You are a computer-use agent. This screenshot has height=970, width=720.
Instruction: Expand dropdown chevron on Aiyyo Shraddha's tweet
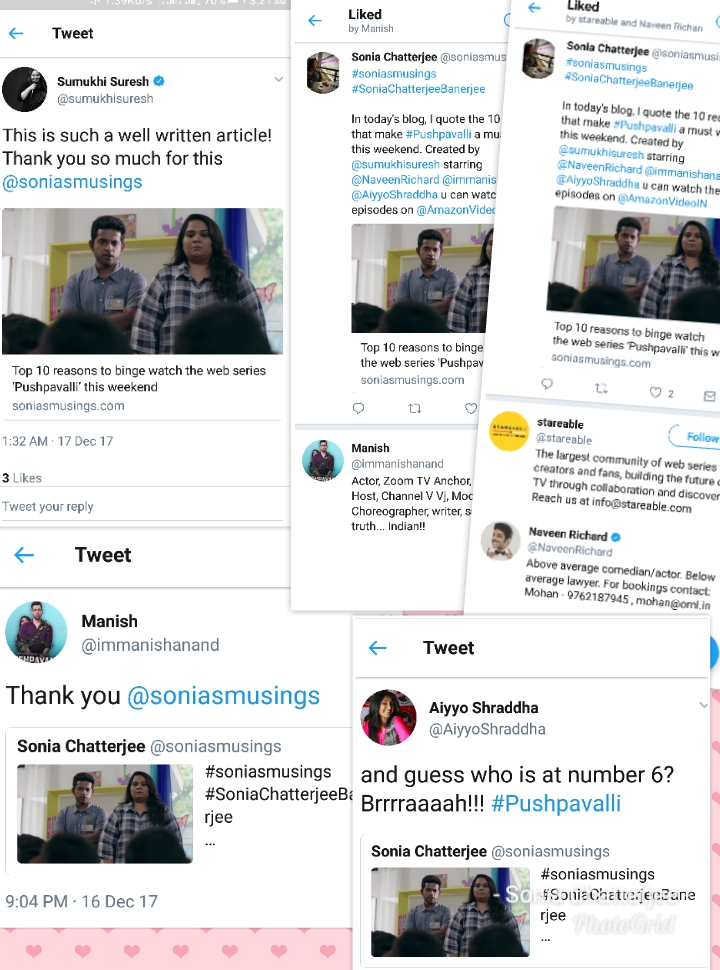703,705
